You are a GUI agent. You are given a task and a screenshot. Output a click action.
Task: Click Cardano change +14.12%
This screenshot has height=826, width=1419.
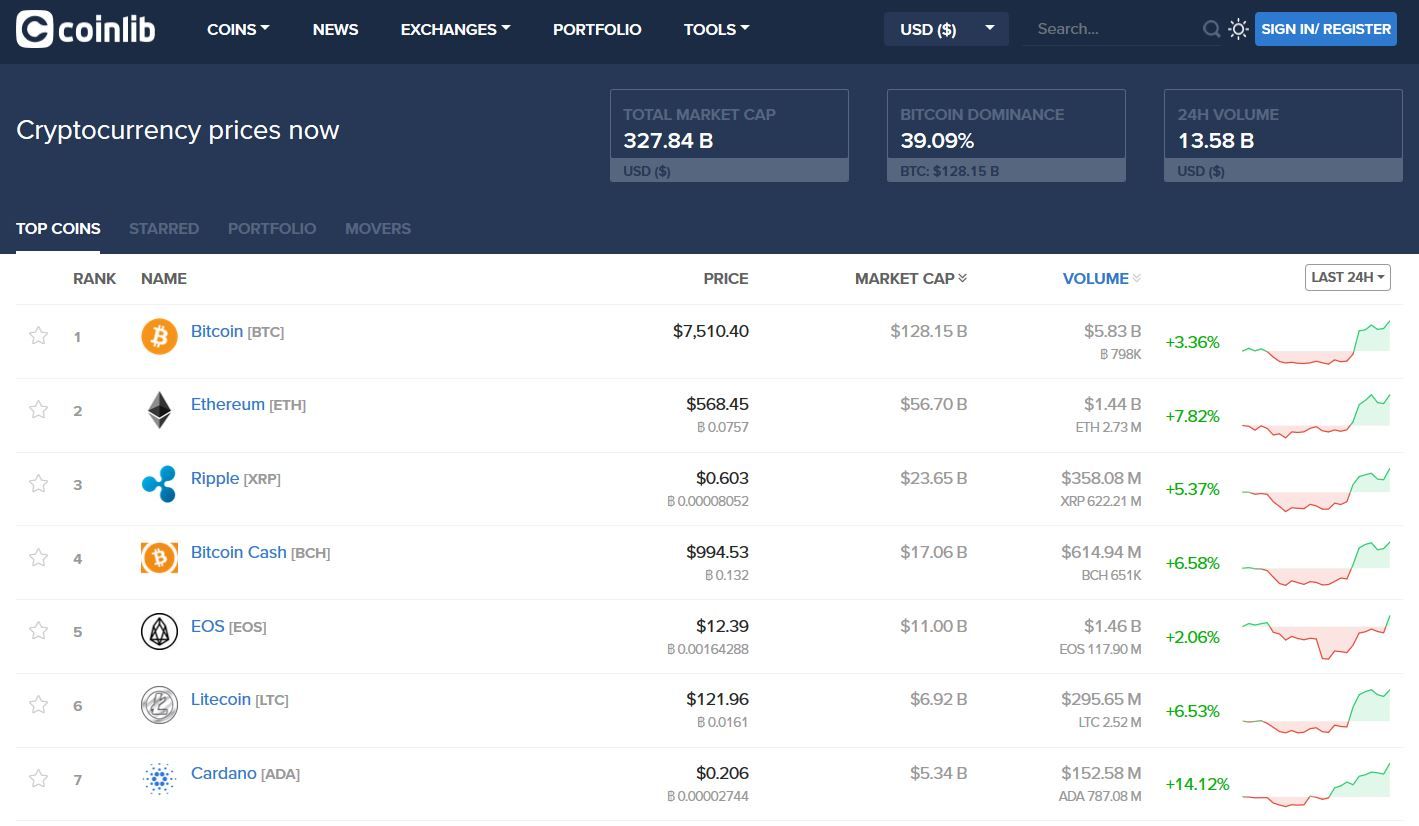tap(1197, 784)
